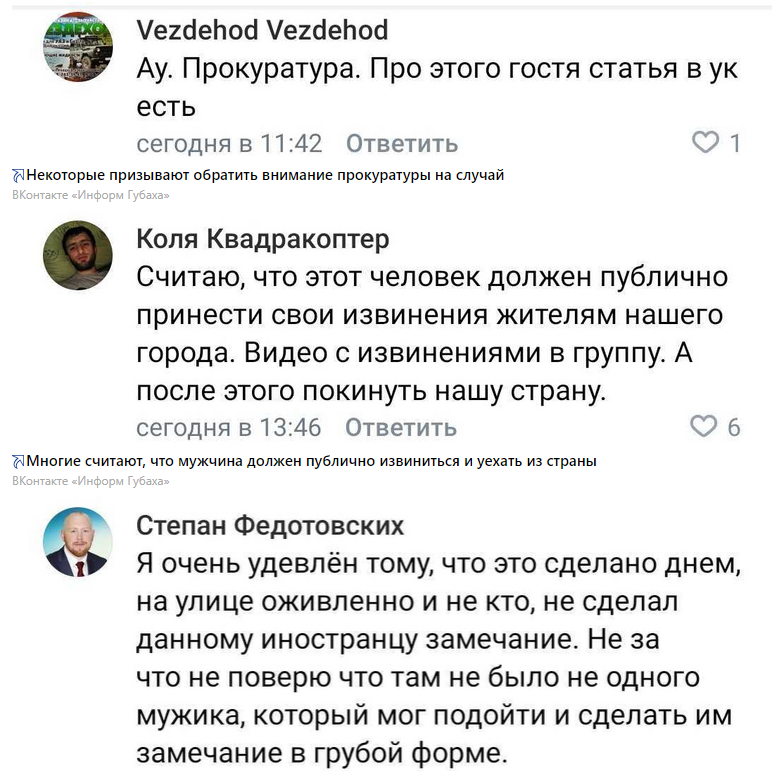Open Коля Квадракоптер's profile avatar
Screen dimensions: 783x771
tap(78, 256)
